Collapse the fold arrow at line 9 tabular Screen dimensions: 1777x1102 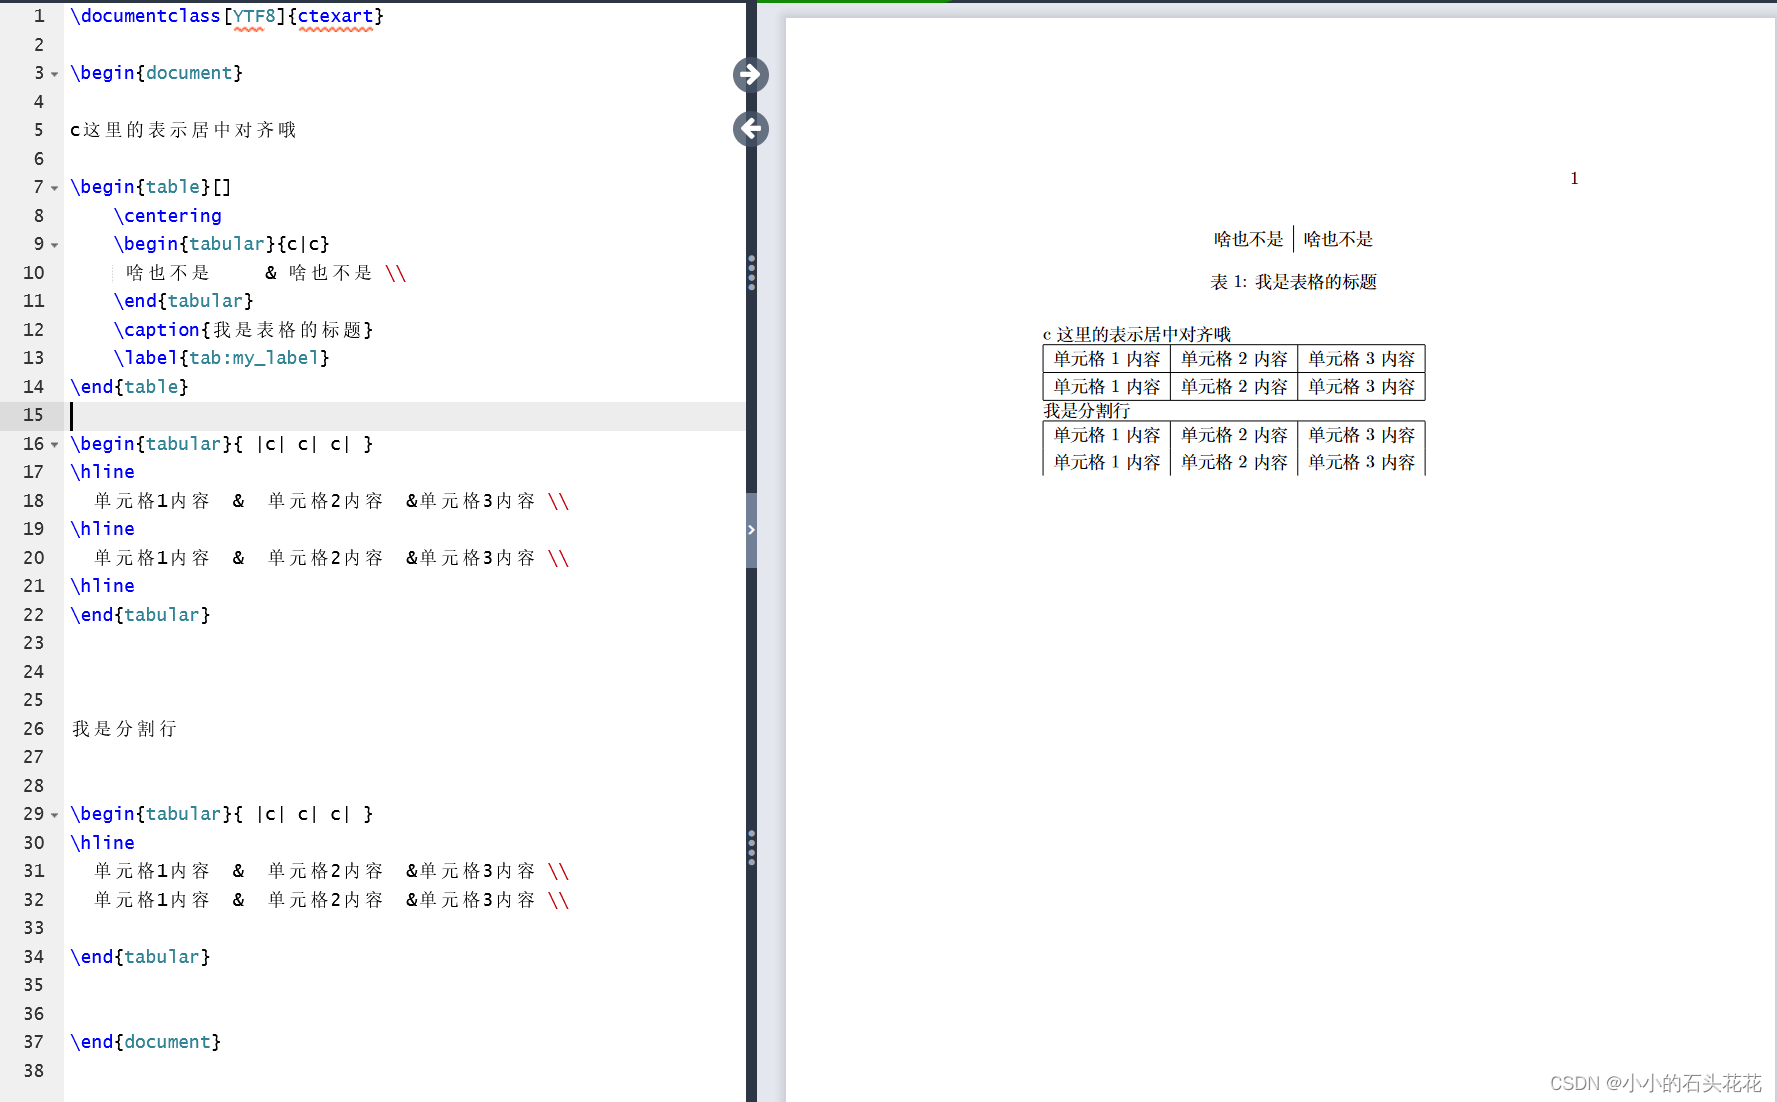[x=55, y=245]
